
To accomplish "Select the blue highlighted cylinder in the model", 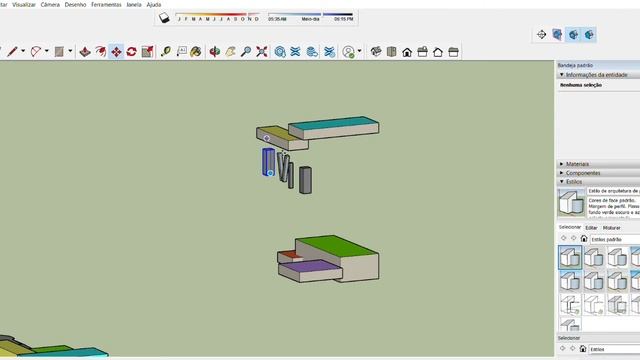I will click(268, 162).
